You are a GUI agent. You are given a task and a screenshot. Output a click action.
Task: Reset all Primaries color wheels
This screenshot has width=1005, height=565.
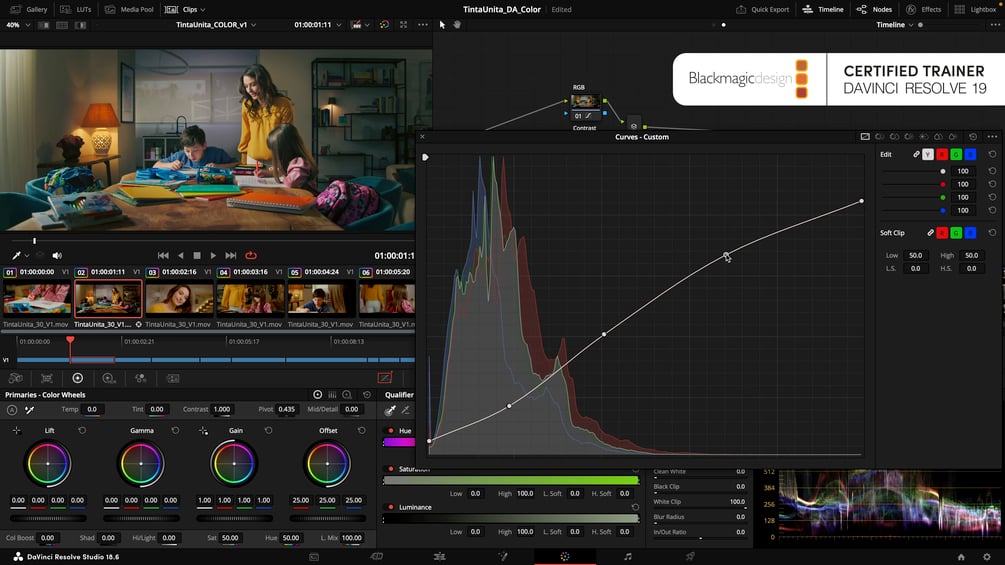click(367, 395)
